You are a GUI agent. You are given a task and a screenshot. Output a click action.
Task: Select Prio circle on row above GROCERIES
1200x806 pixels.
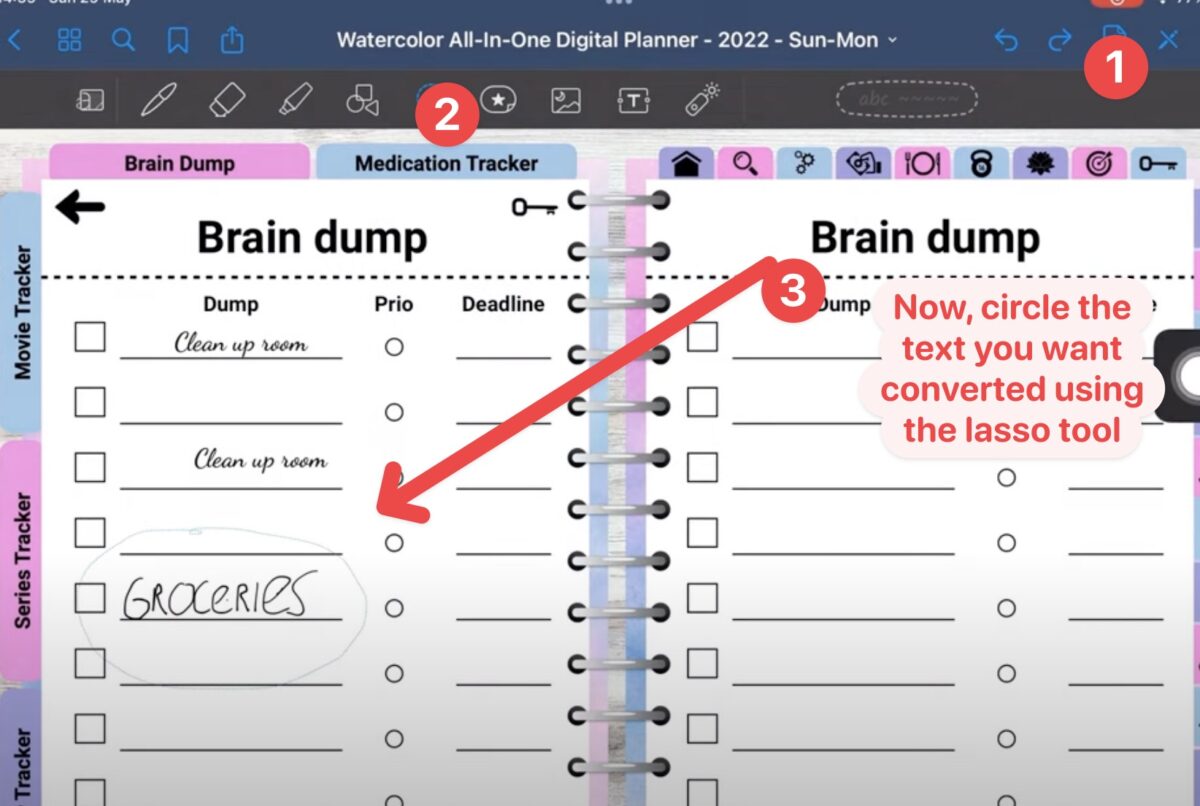click(394, 542)
